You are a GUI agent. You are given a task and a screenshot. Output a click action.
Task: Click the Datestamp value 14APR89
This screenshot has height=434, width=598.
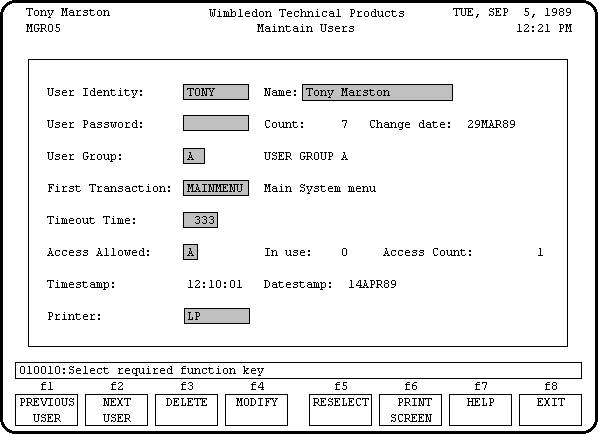pyautogui.click(x=372, y=285)
